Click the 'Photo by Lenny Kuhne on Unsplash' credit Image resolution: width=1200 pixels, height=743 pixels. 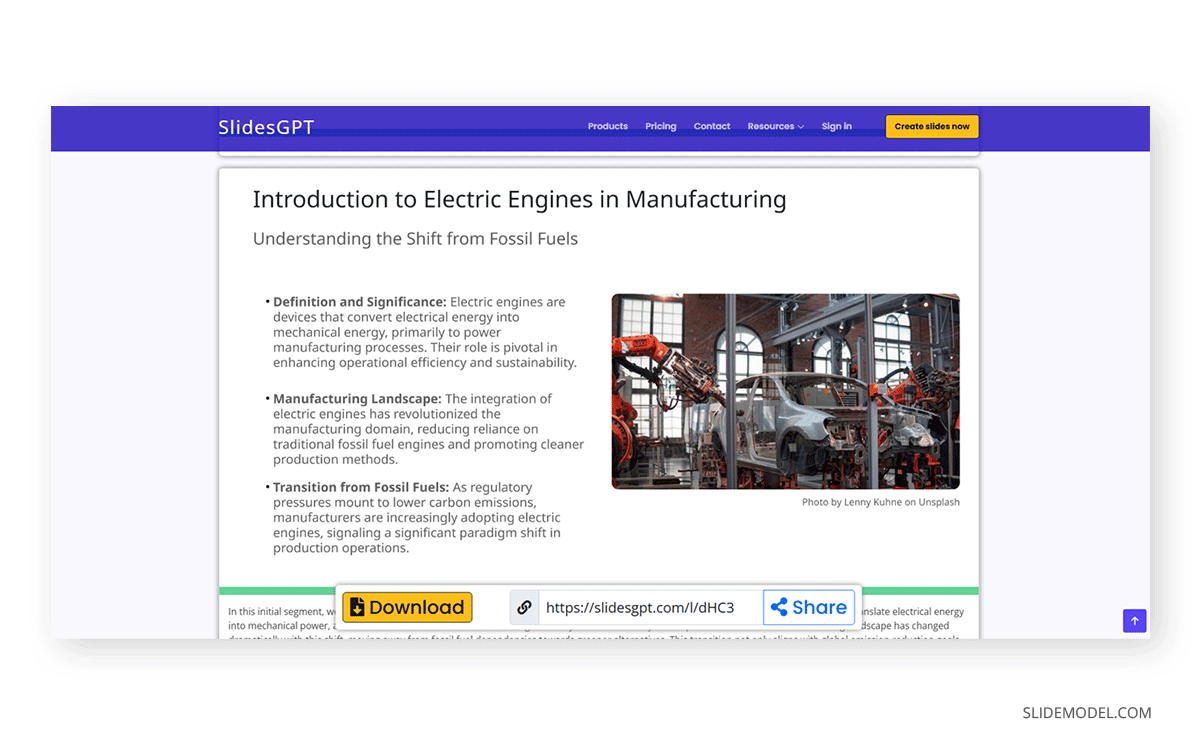[x=880, y=502]
